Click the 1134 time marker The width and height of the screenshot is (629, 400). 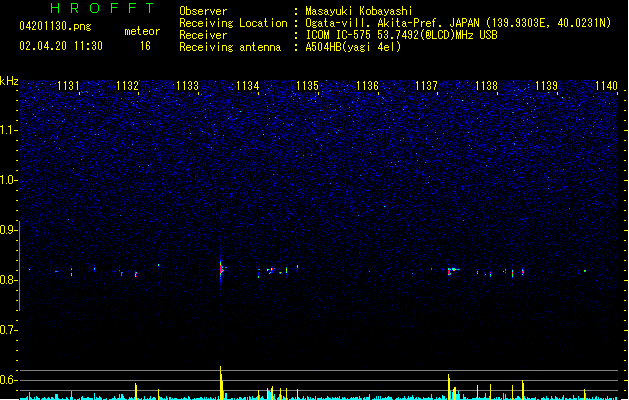click(x=248, y=86)
